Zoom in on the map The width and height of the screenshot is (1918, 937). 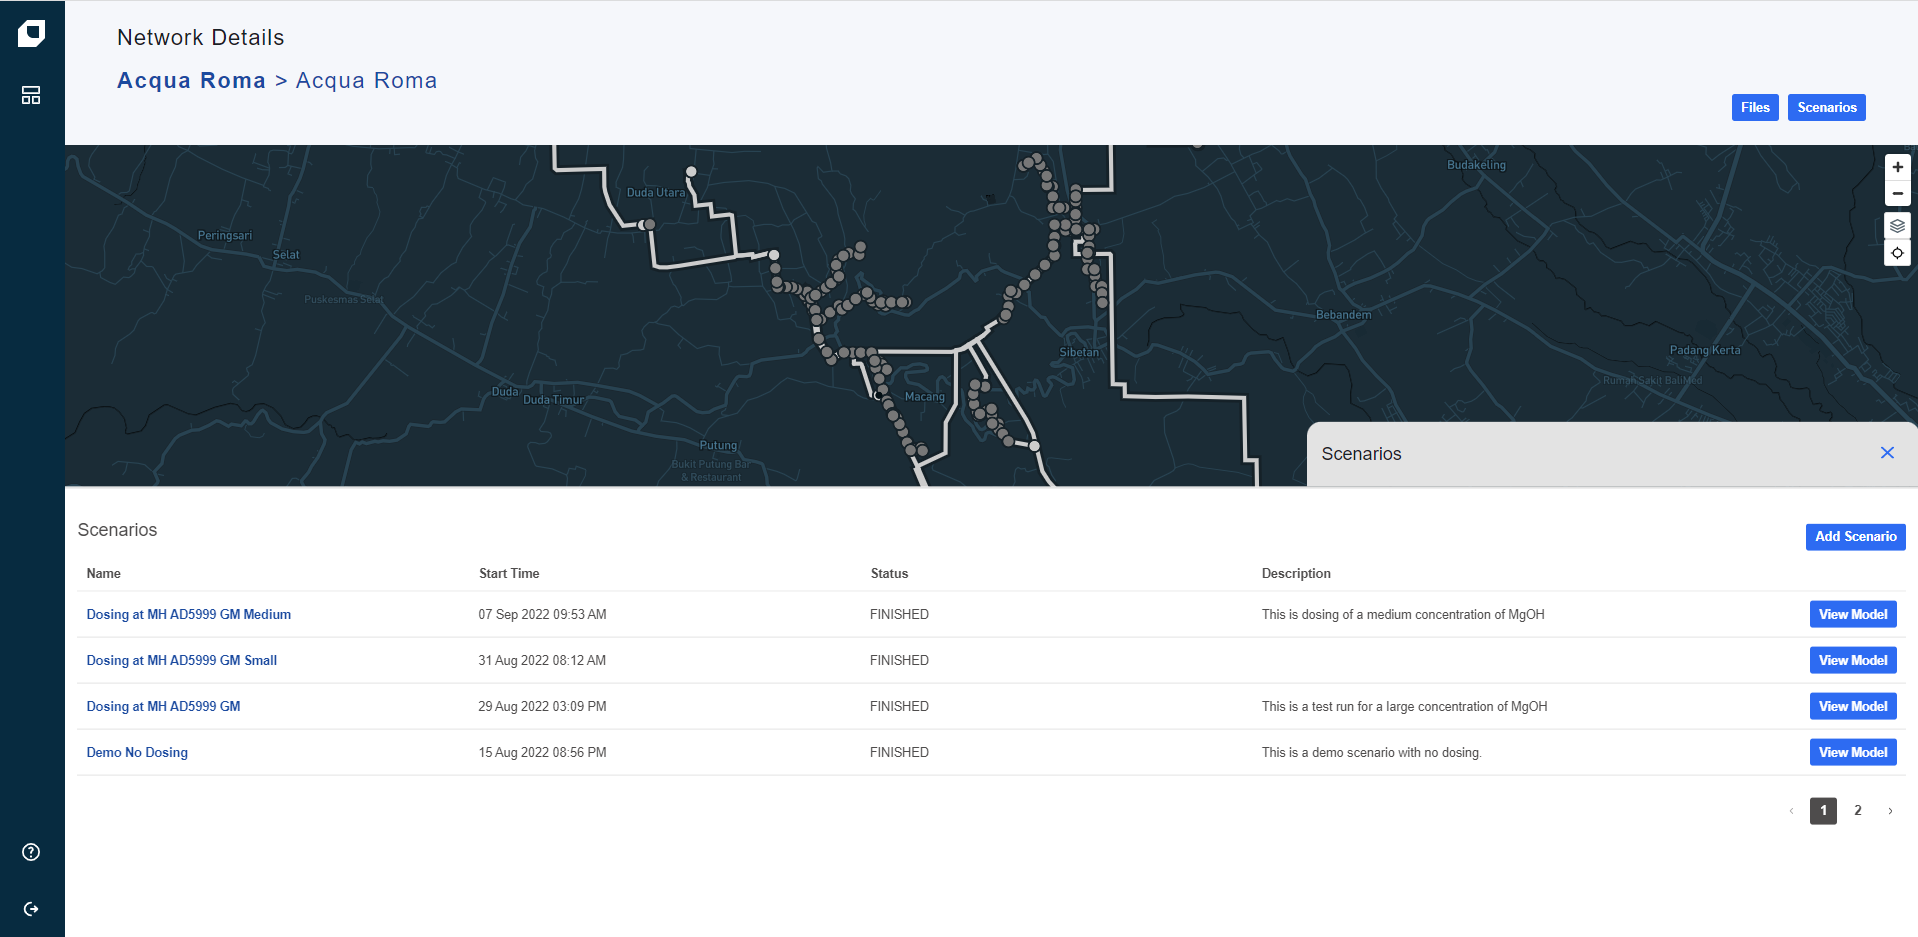coord(1897,167)
